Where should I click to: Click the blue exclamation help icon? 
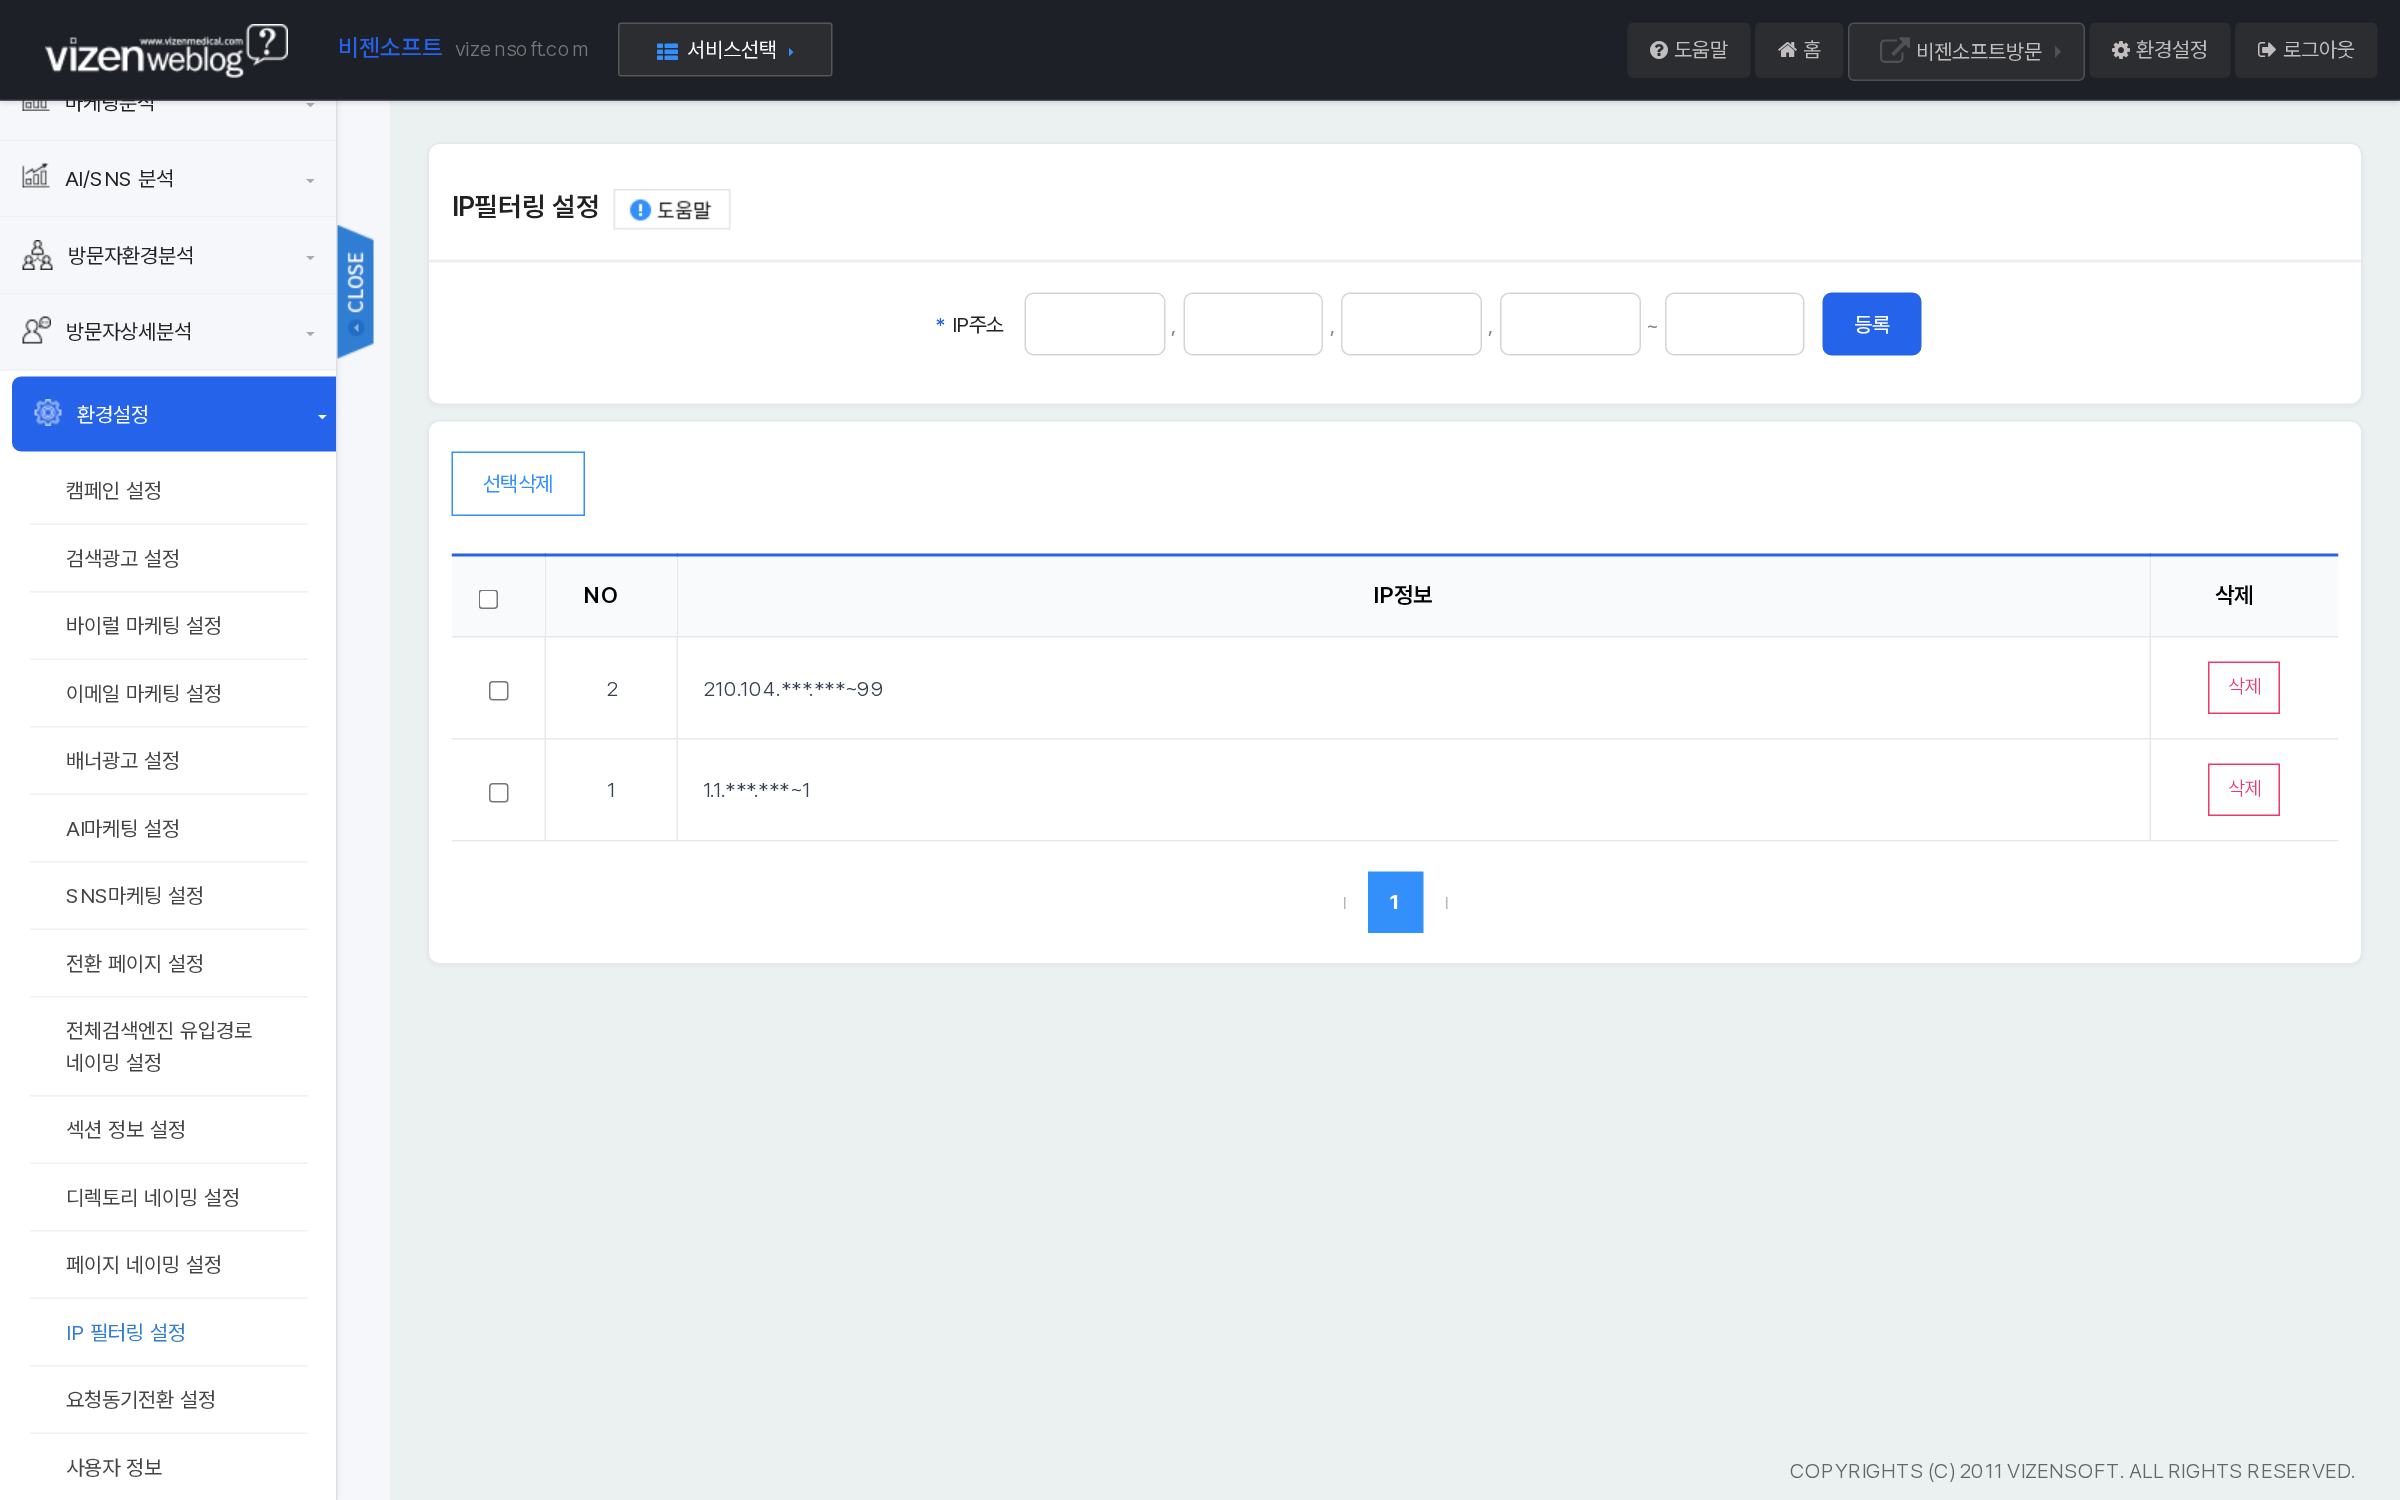click(x=640, y=210)
